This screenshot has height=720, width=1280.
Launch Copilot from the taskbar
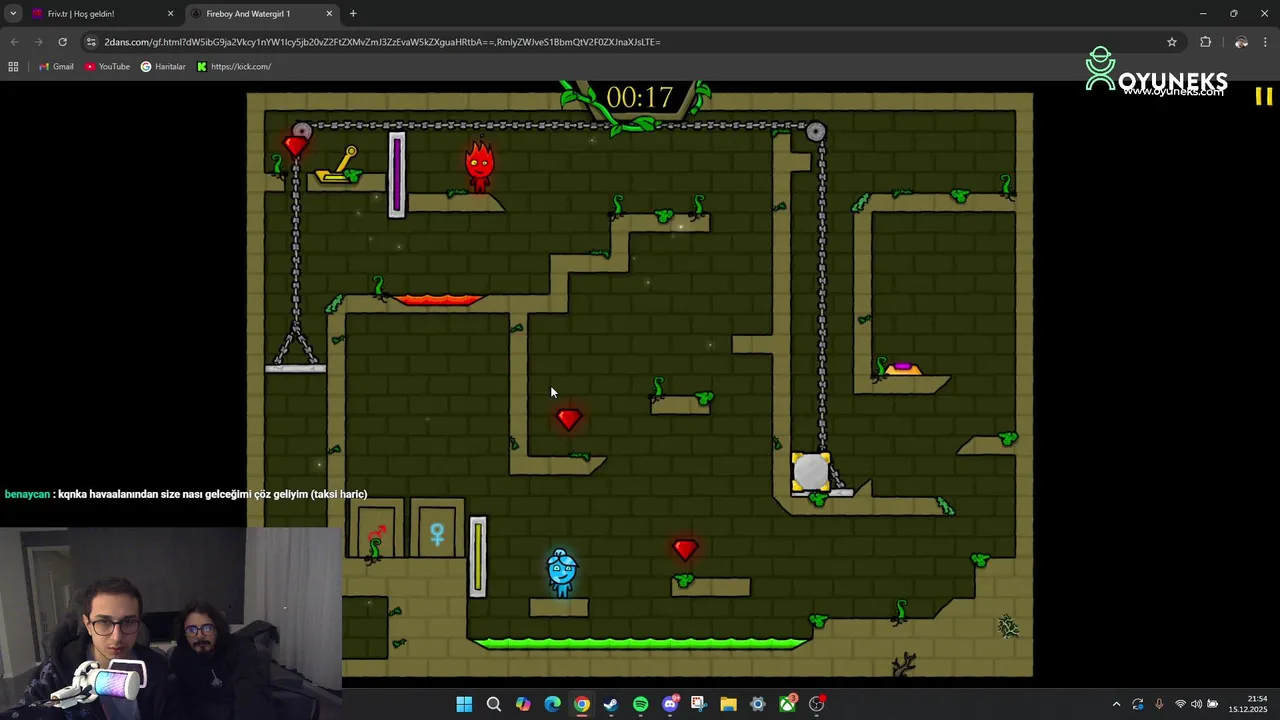coord(523,704)
